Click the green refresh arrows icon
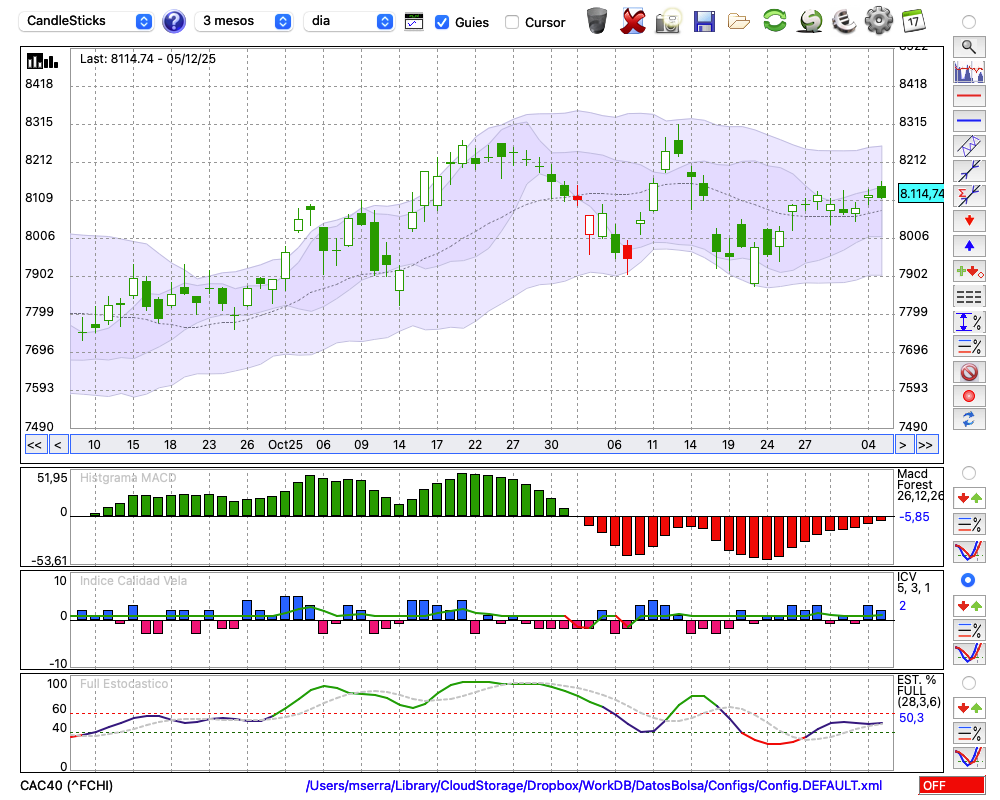 pos(774,20)
